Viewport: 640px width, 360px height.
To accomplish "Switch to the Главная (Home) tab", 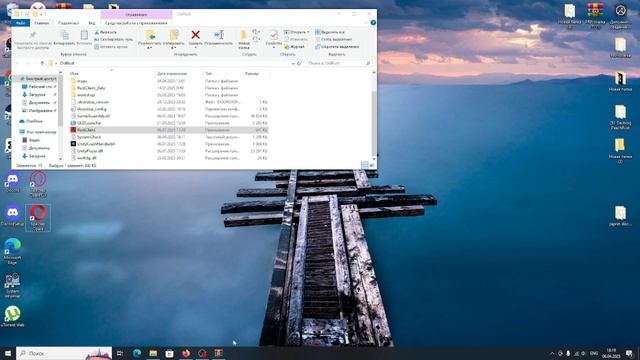I will [42, 23].
